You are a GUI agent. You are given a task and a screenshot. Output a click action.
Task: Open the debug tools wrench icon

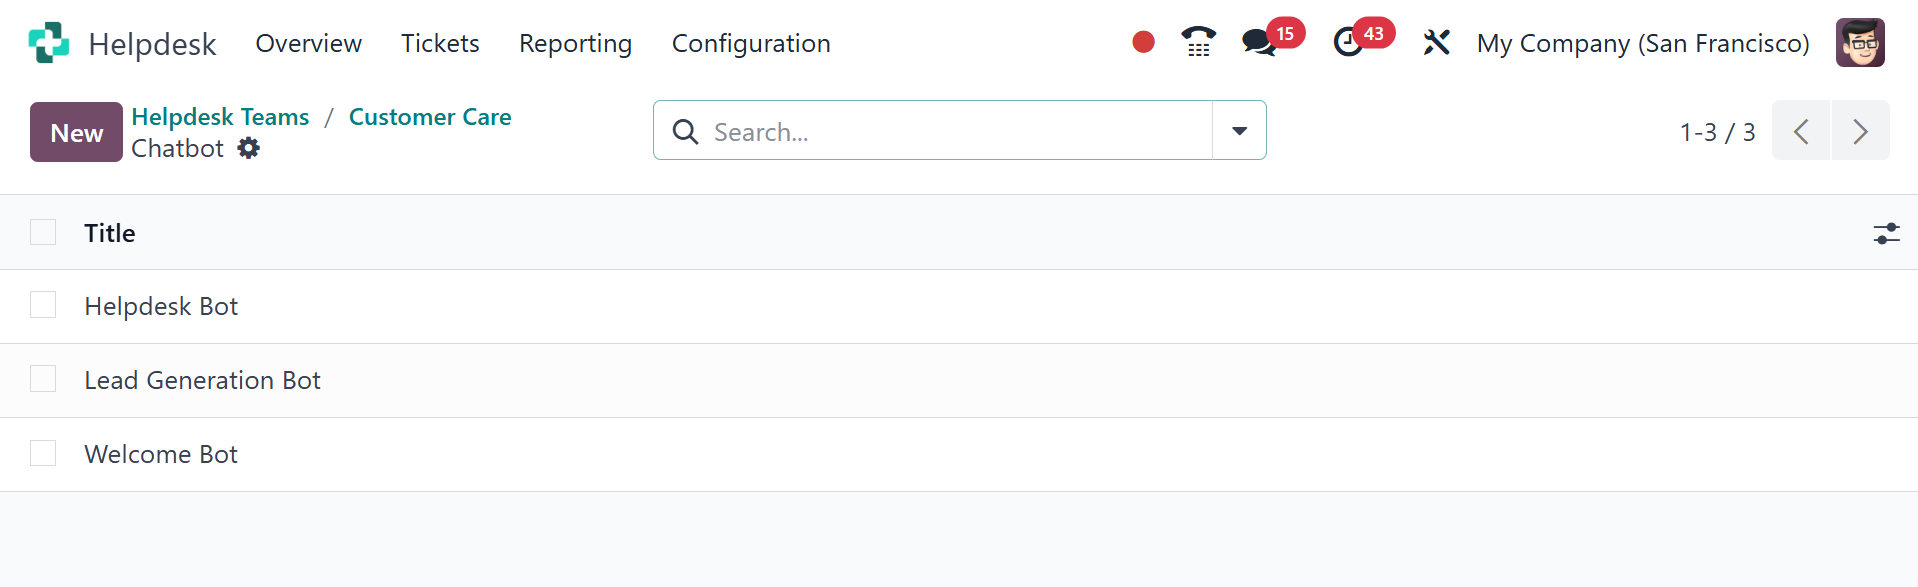click(1436, 43)
